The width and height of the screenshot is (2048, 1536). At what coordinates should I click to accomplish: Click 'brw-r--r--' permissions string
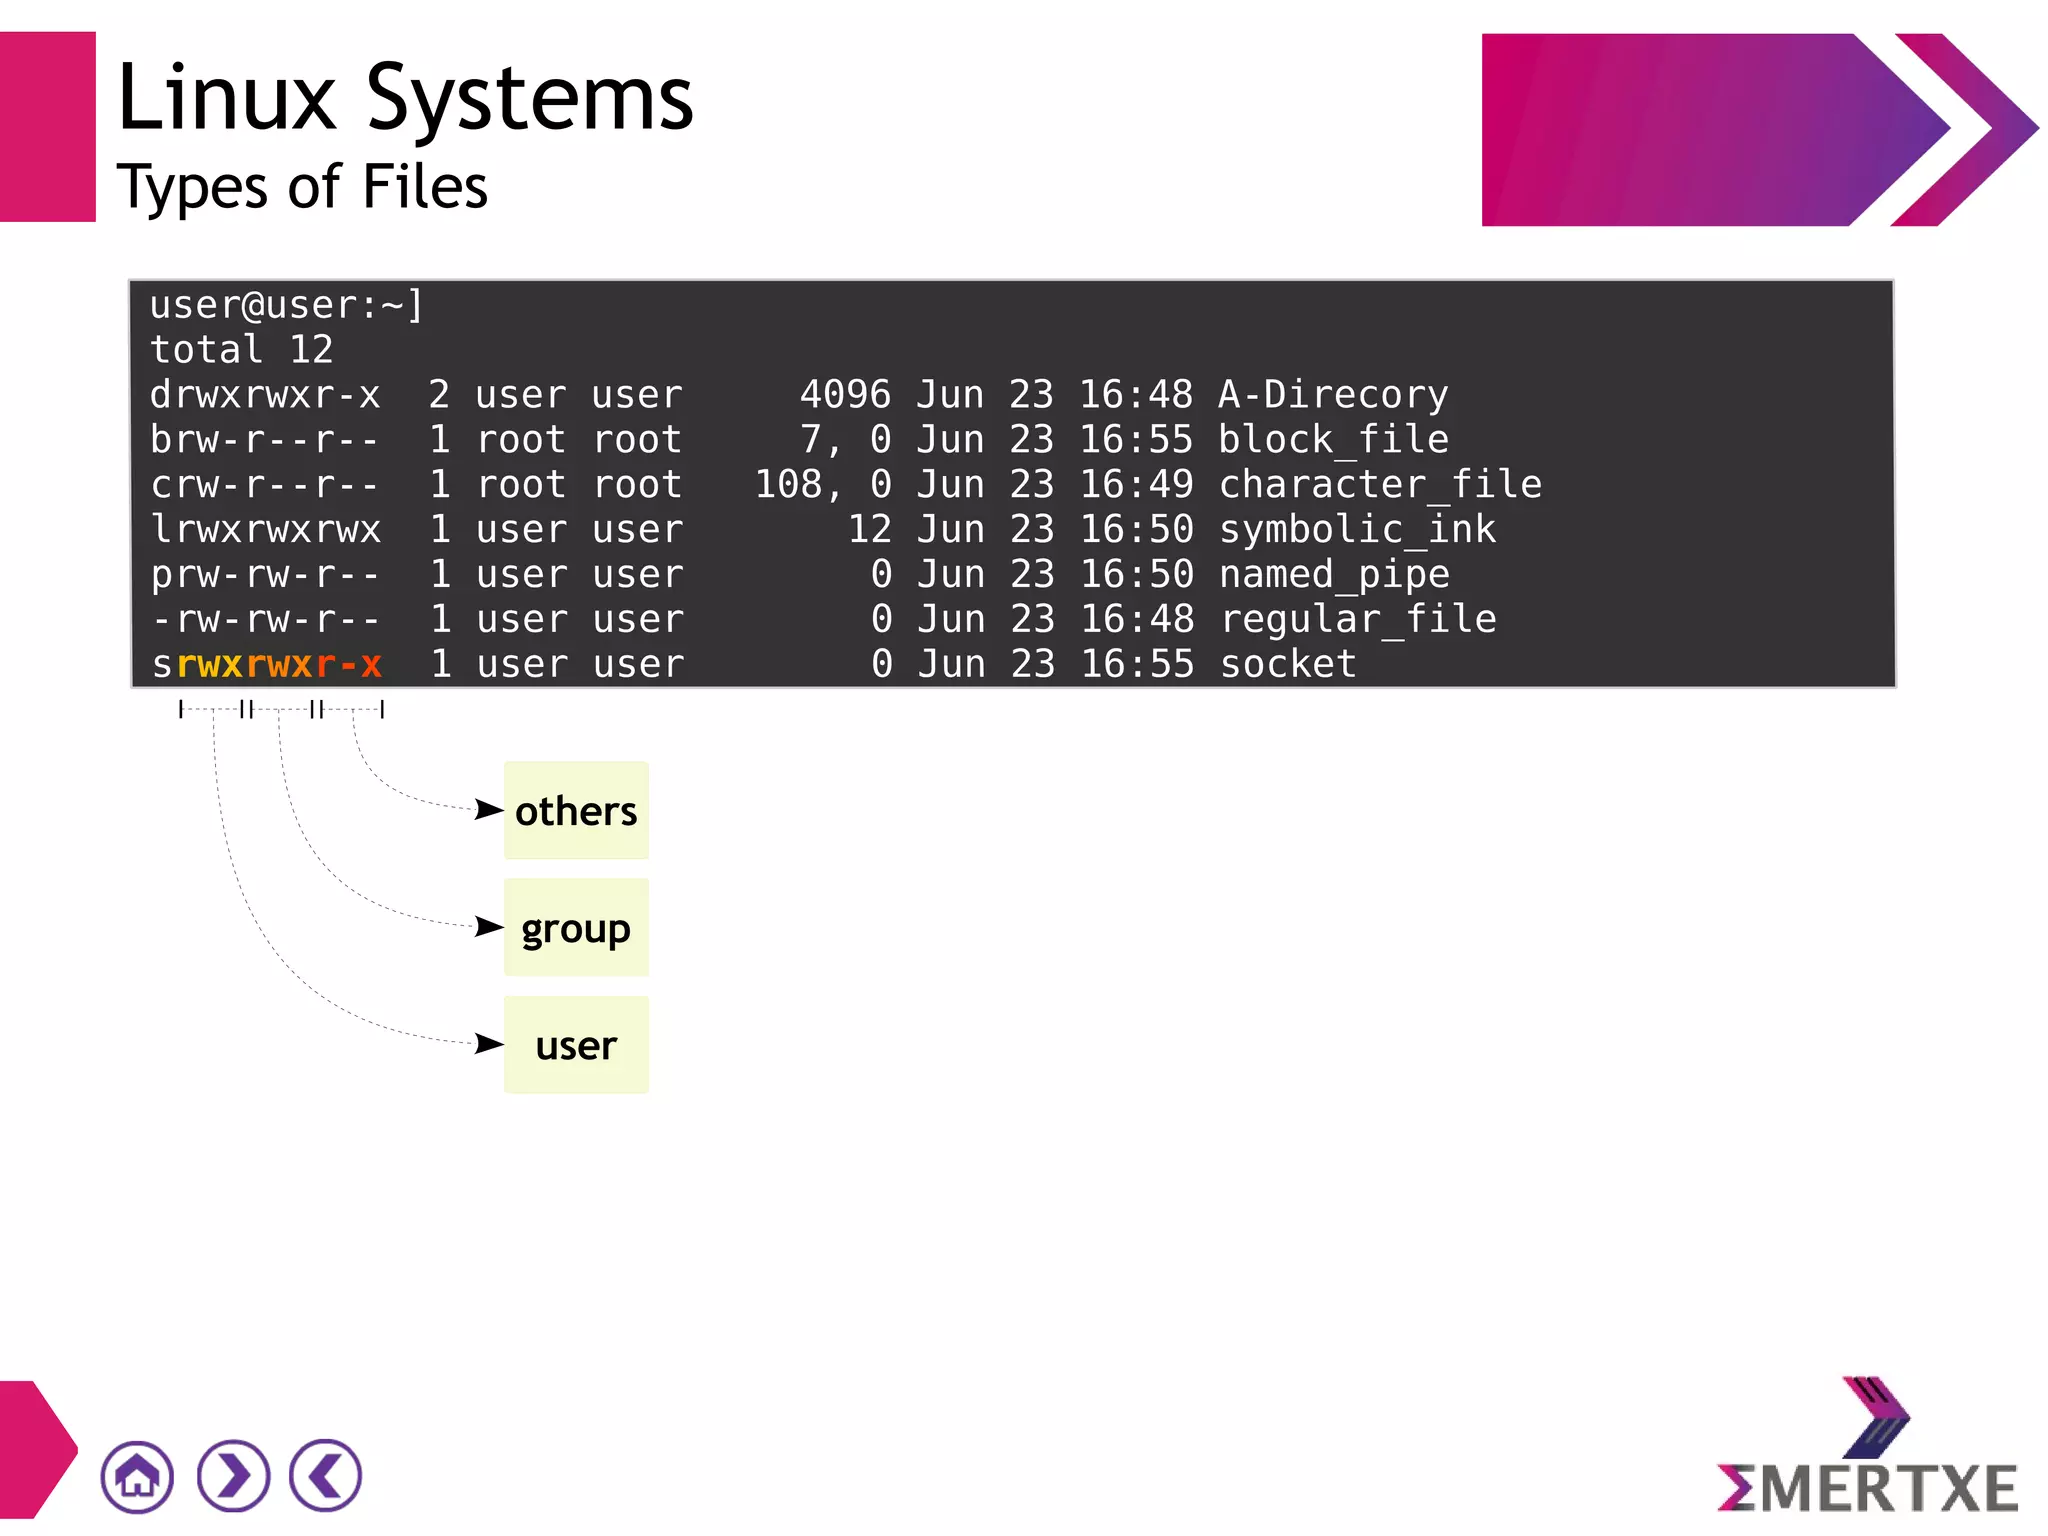coord(265,440)
